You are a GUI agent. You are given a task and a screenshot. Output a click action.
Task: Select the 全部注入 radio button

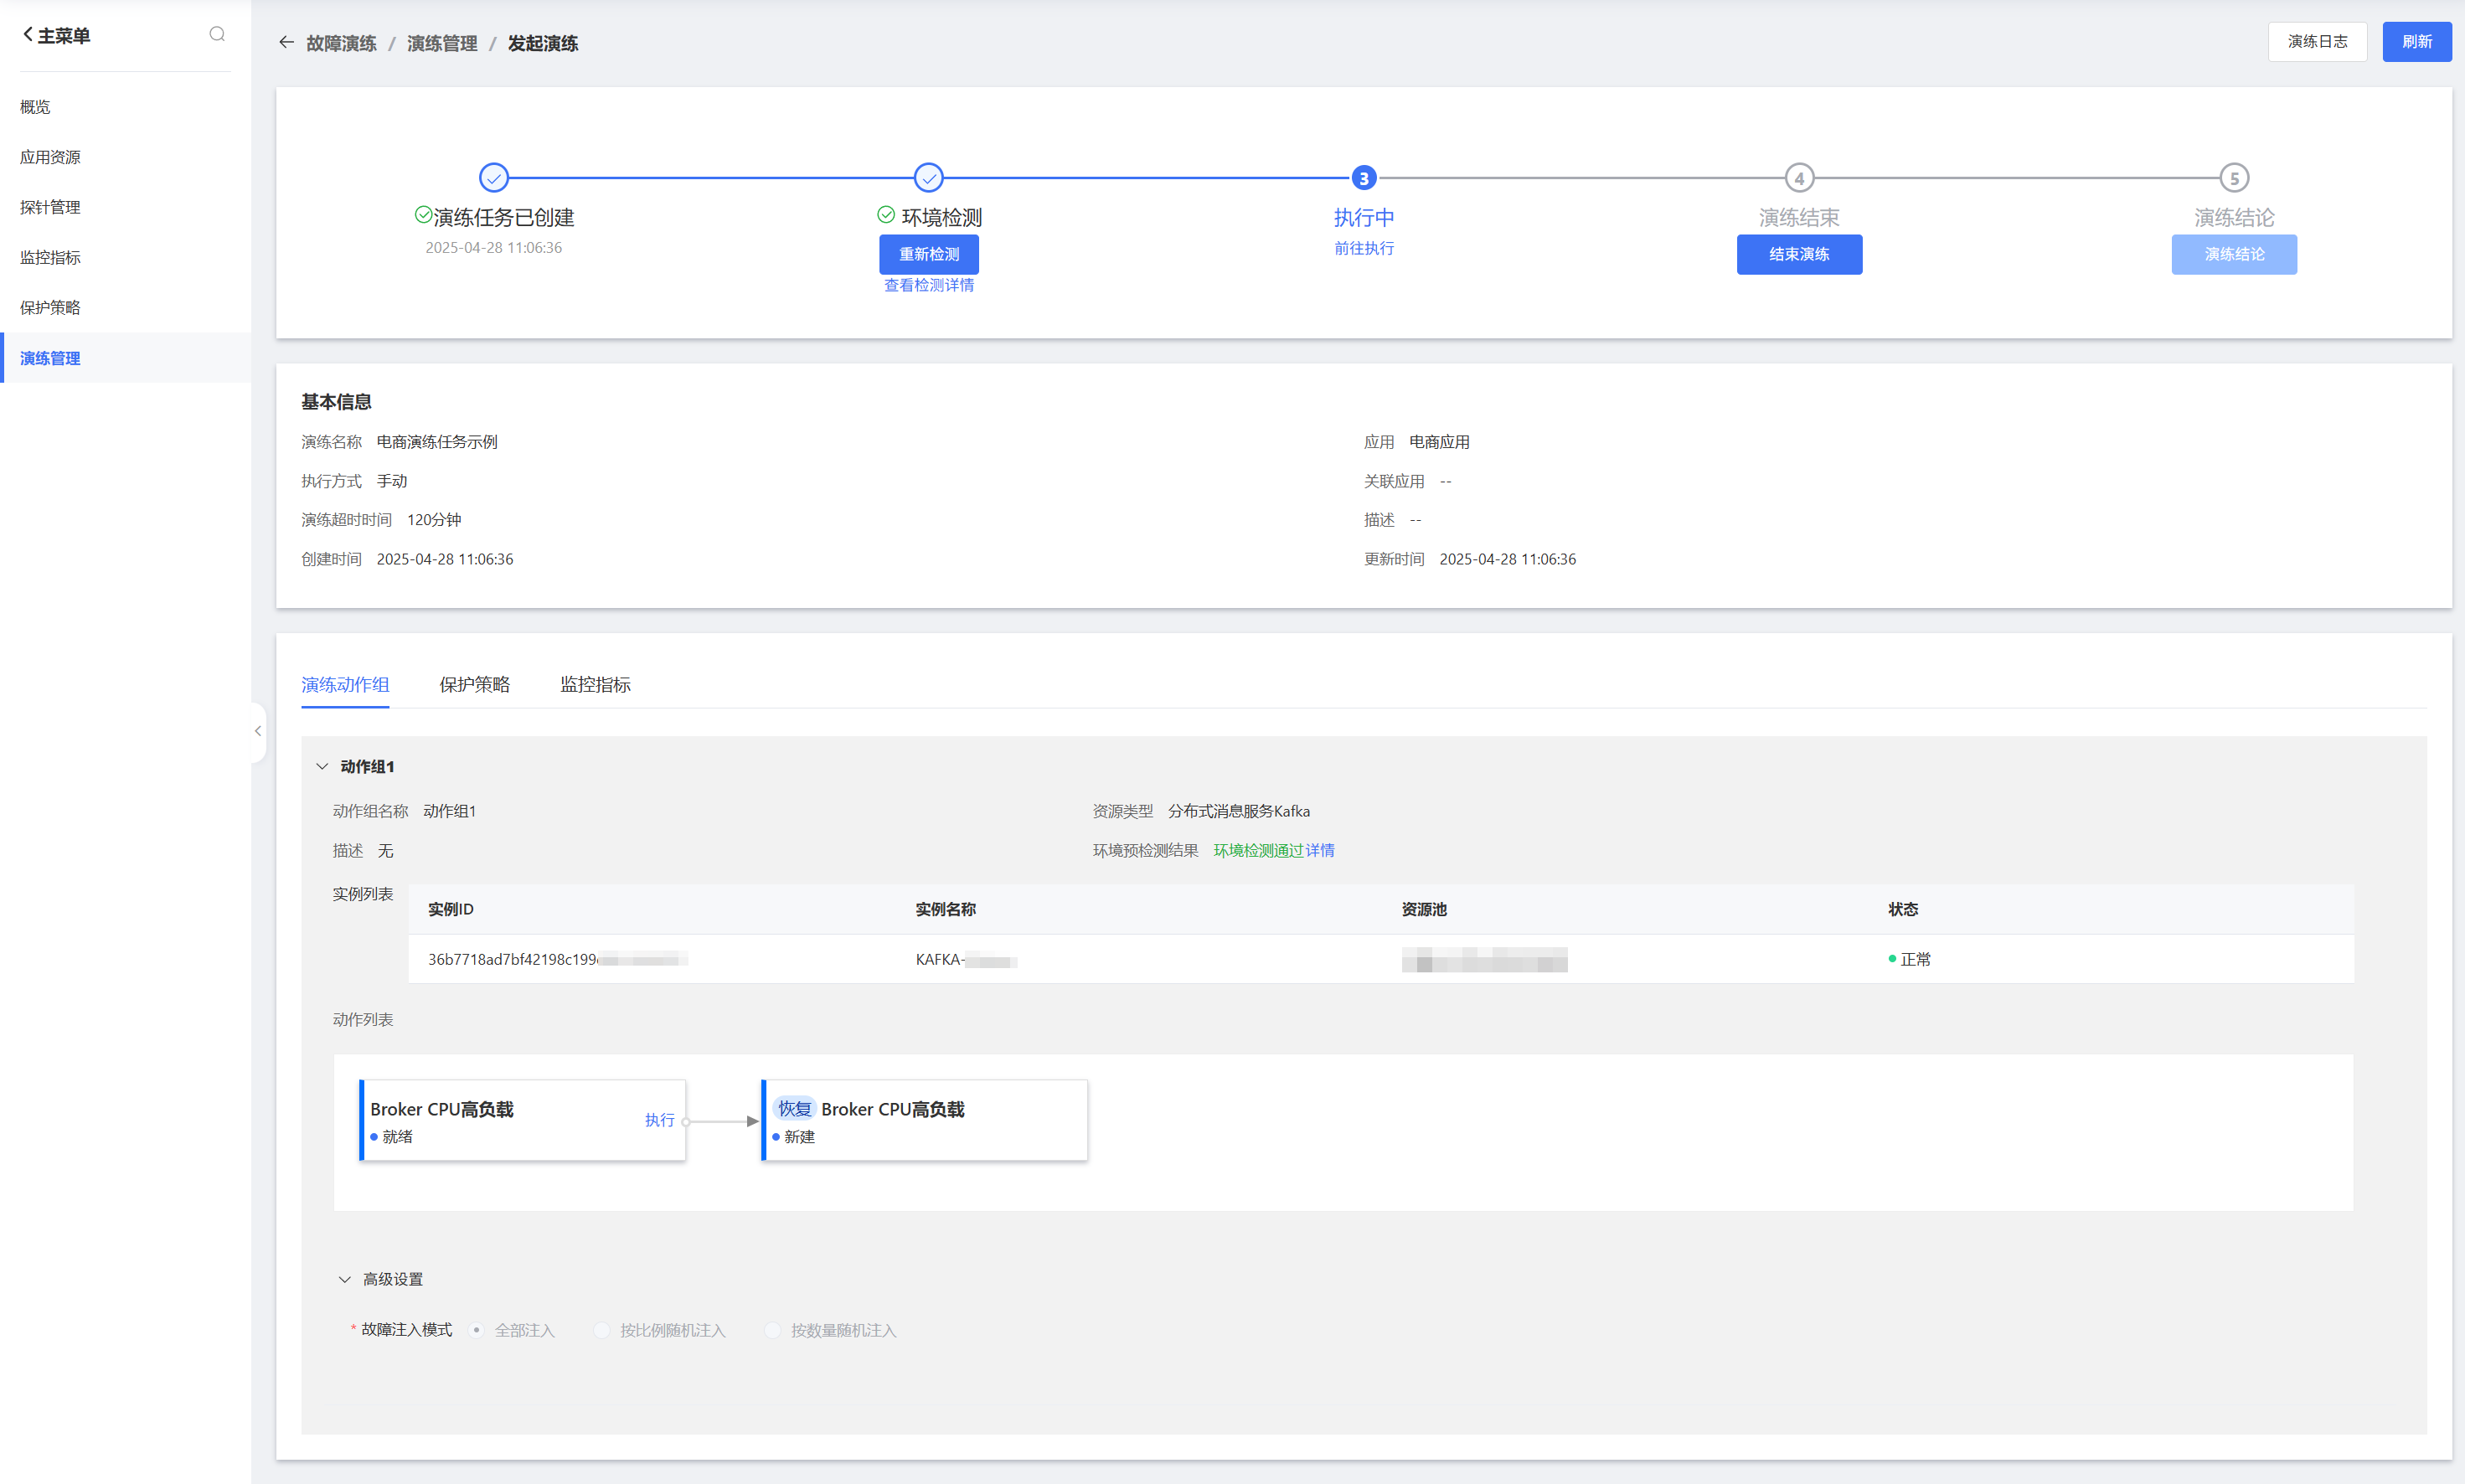coord(477,1330)
